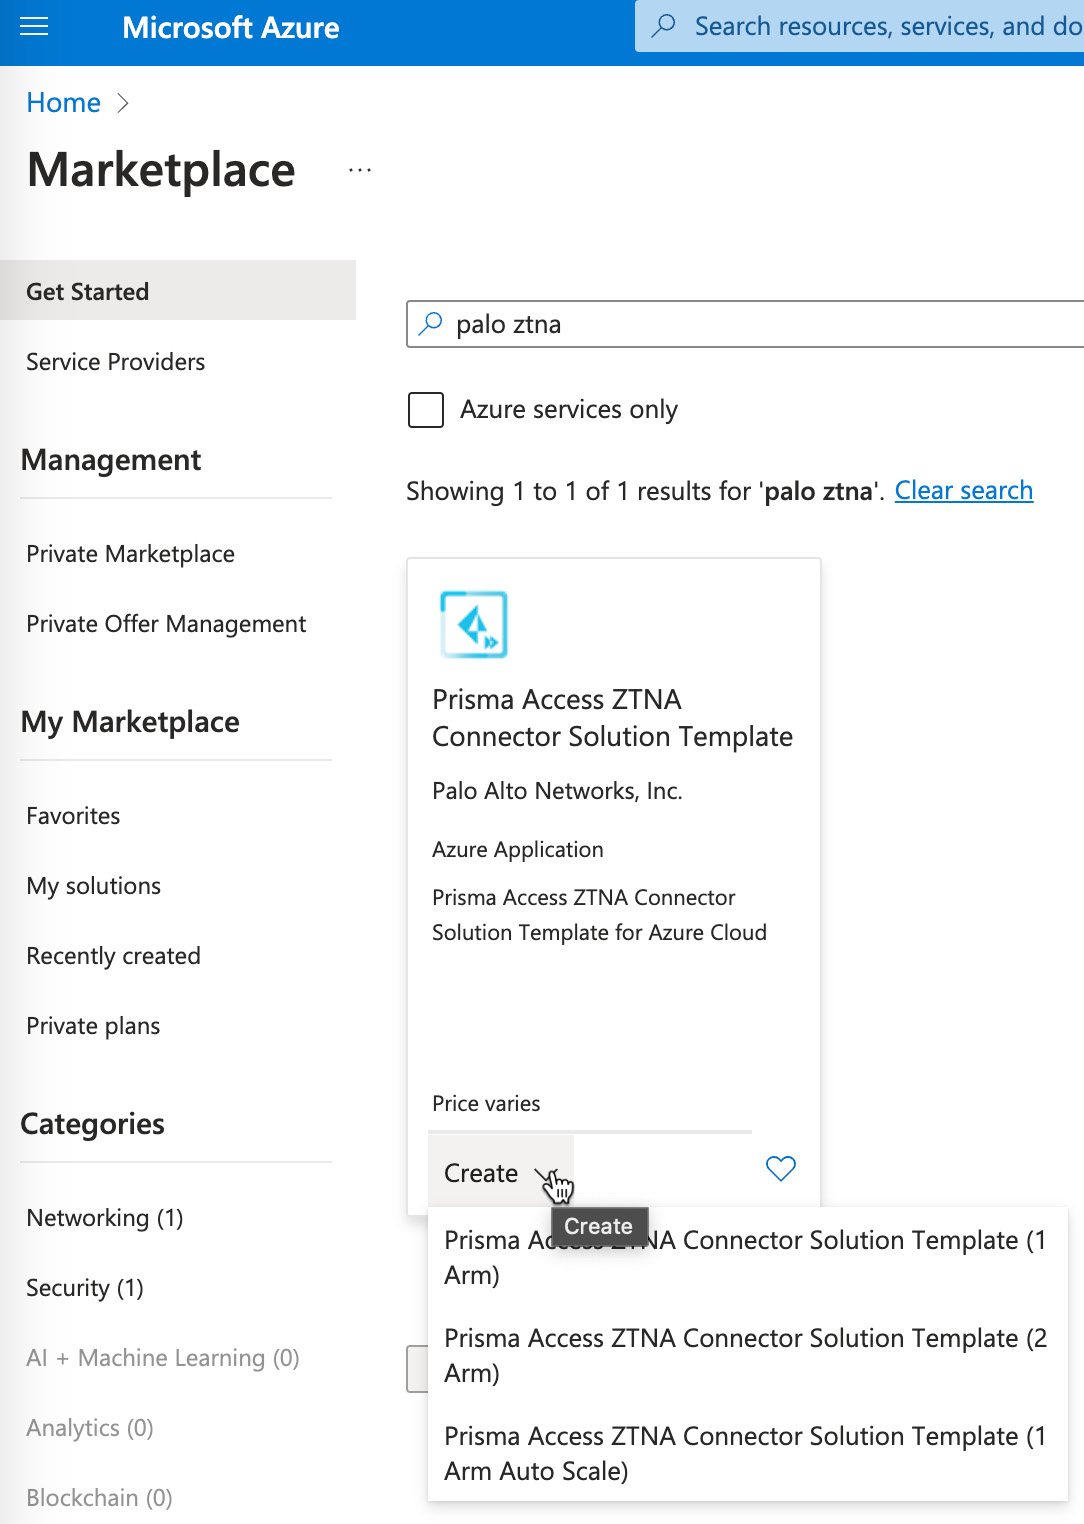Open Service Providers in sidebar
The image size is (1084, 1524).
(x=116, y=362)
